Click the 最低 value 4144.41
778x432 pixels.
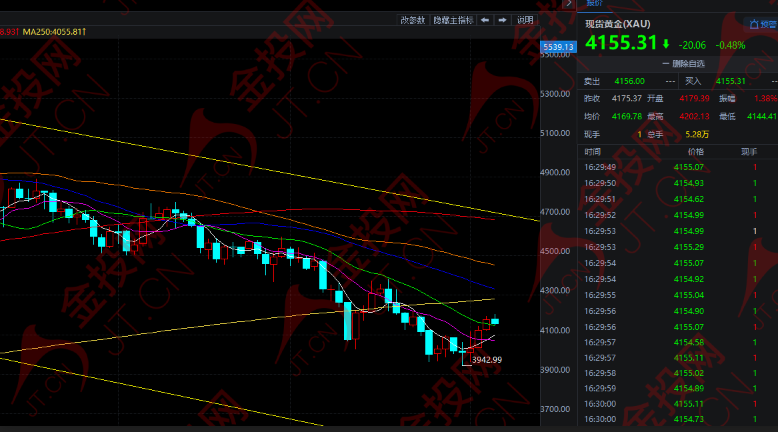[x=762, y=116]
